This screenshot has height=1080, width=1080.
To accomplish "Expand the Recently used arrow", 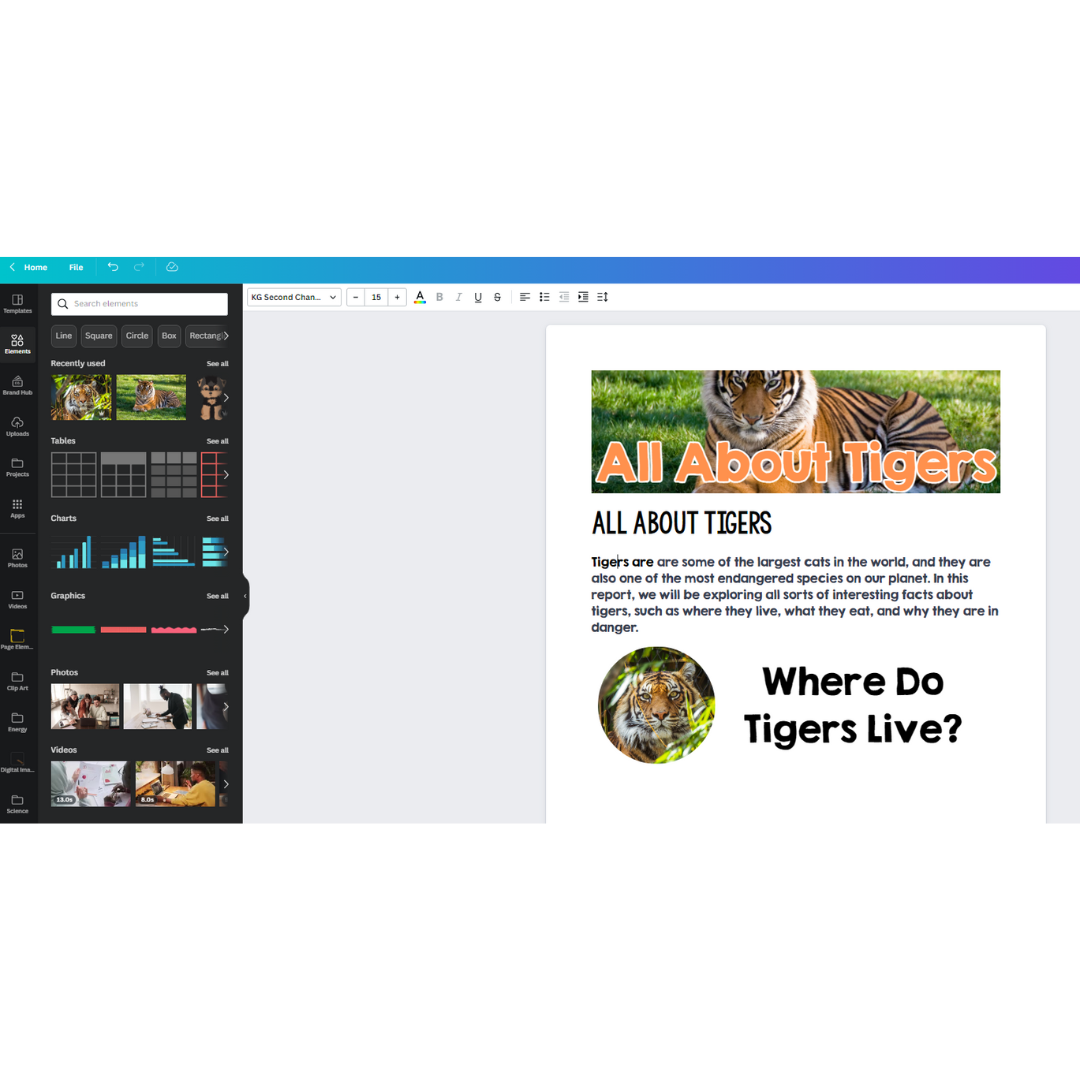I will (228, 397).
